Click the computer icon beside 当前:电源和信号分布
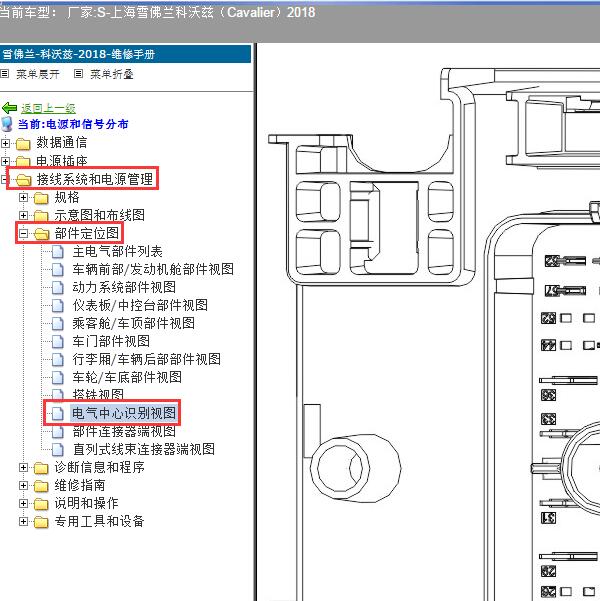Viewport: 600px width, 601px height. 7,124
